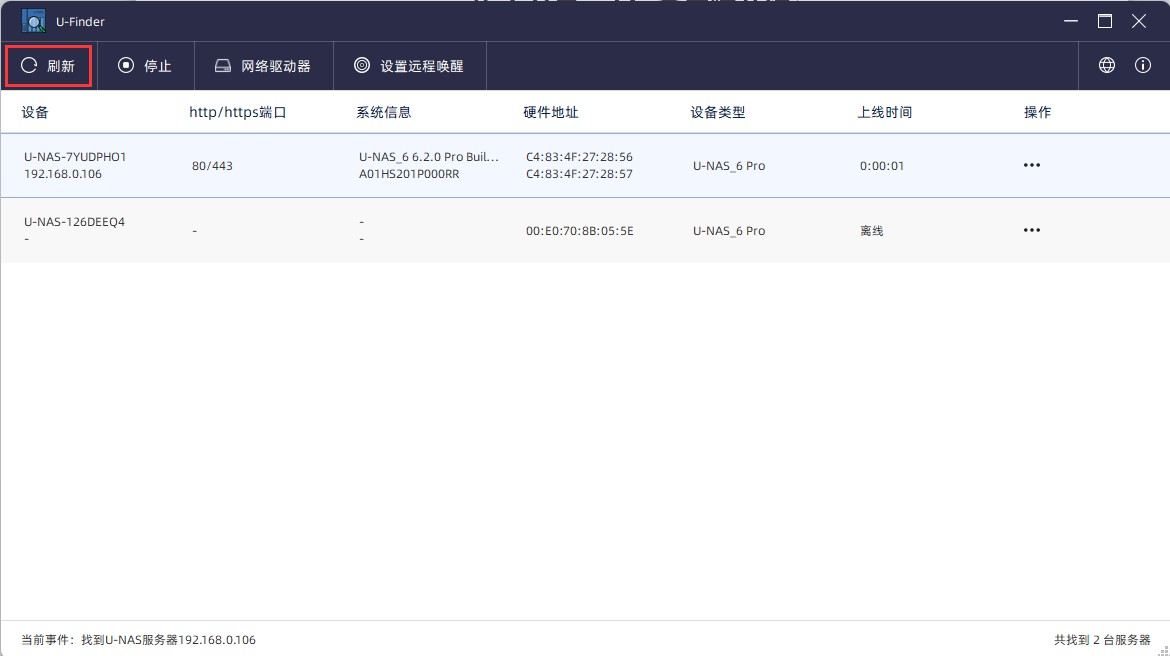Sort by 上线时间 column header
Viewport: 1170px width, 656px height.
click(885, 112)
